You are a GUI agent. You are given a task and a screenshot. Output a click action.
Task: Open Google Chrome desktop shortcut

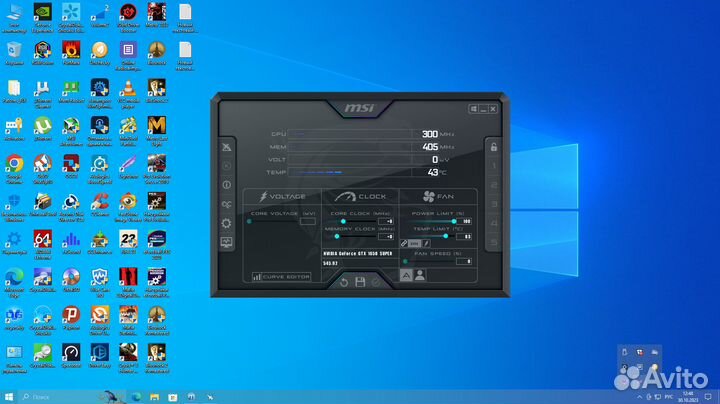[15, 163]
